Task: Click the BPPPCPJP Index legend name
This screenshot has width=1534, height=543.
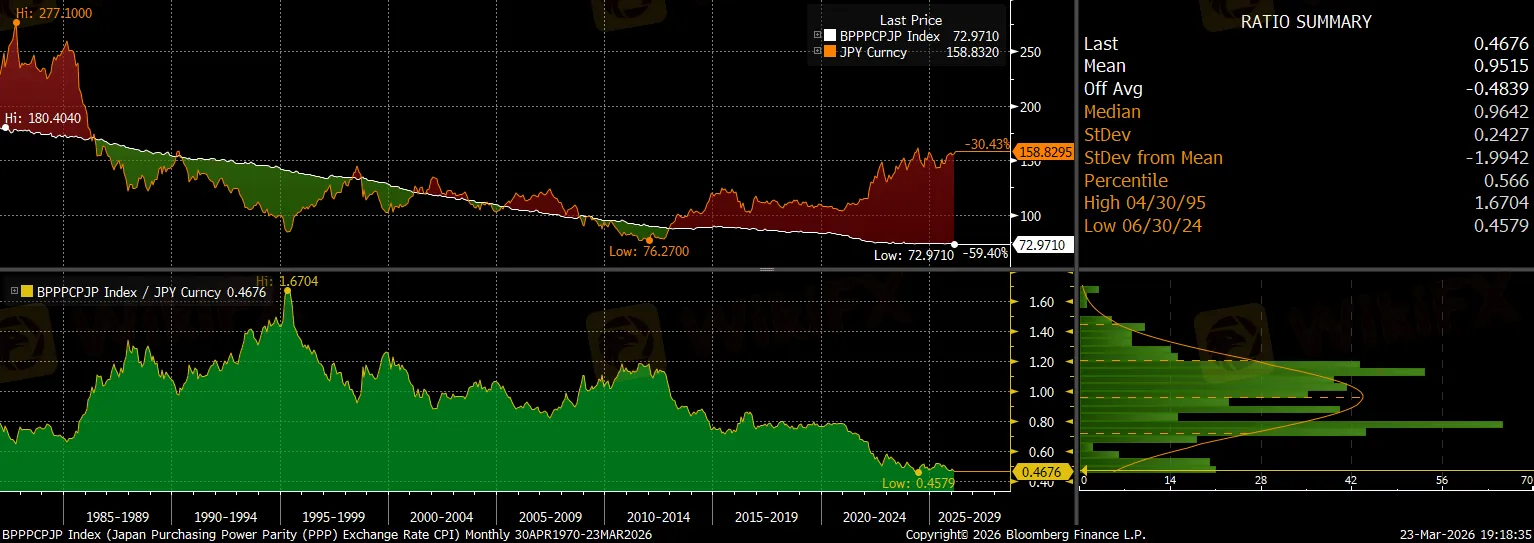Action: point(889,36)
